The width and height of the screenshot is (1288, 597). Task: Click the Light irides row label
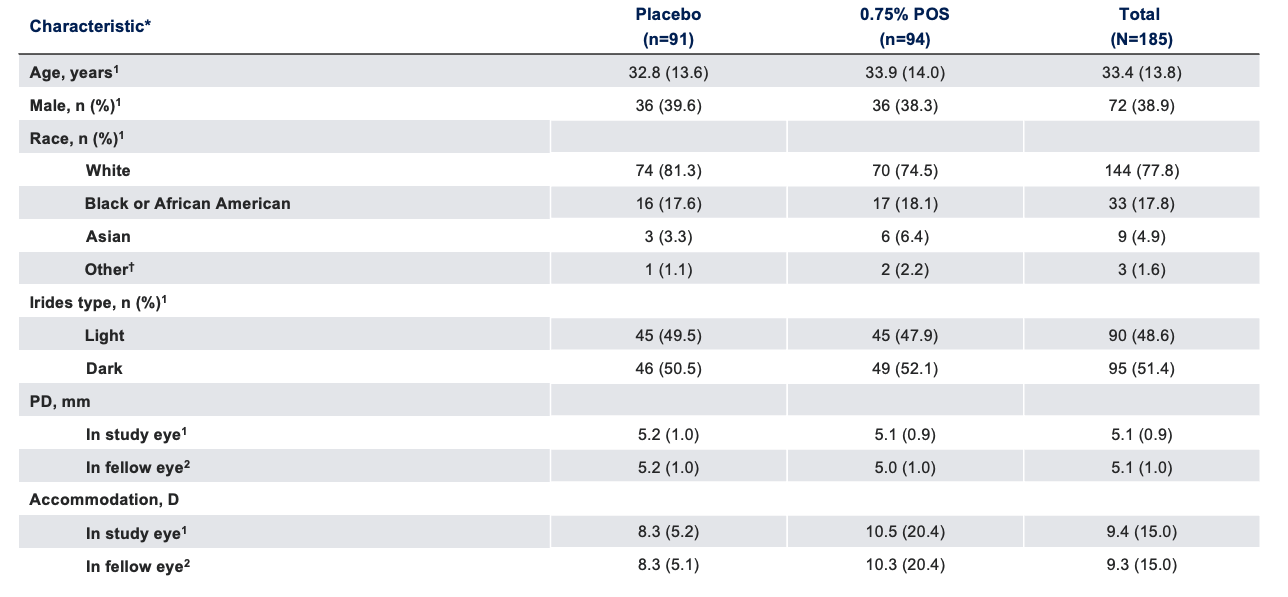point(105,335)
